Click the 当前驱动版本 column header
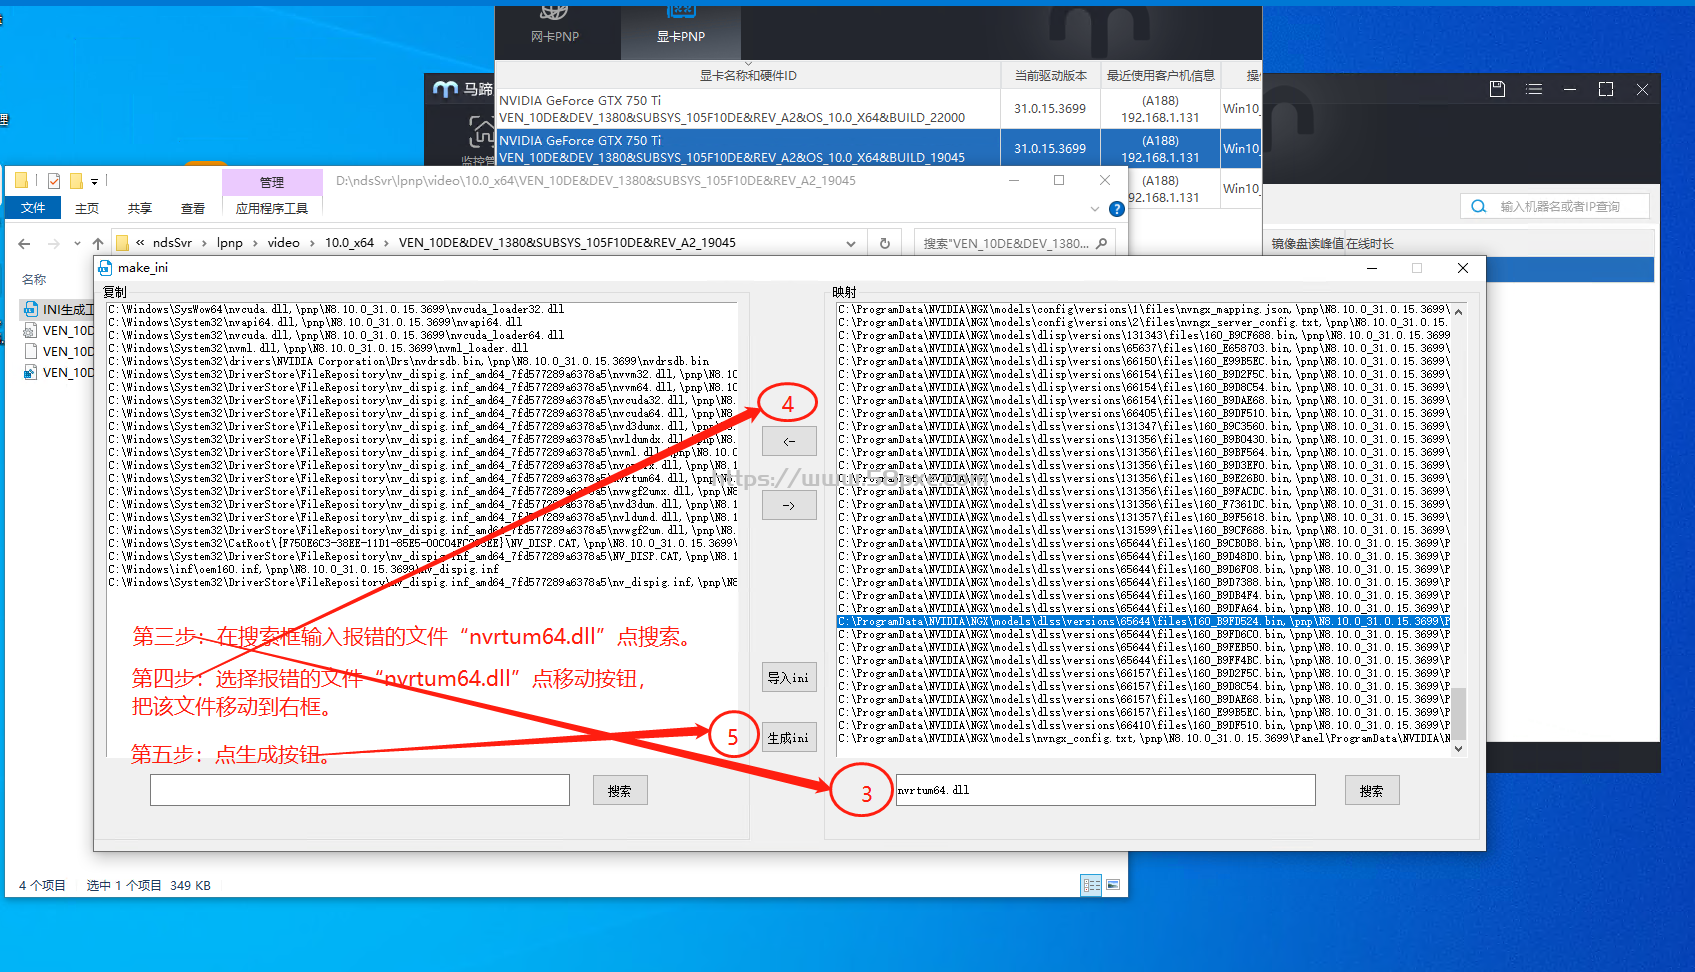This screenshot has width=1695, height=972. coord(1050,75)
